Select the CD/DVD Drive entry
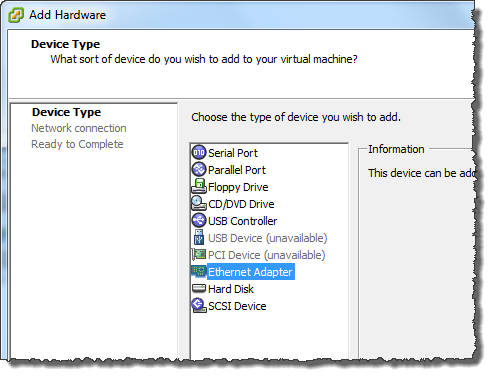 pos(241,204)
